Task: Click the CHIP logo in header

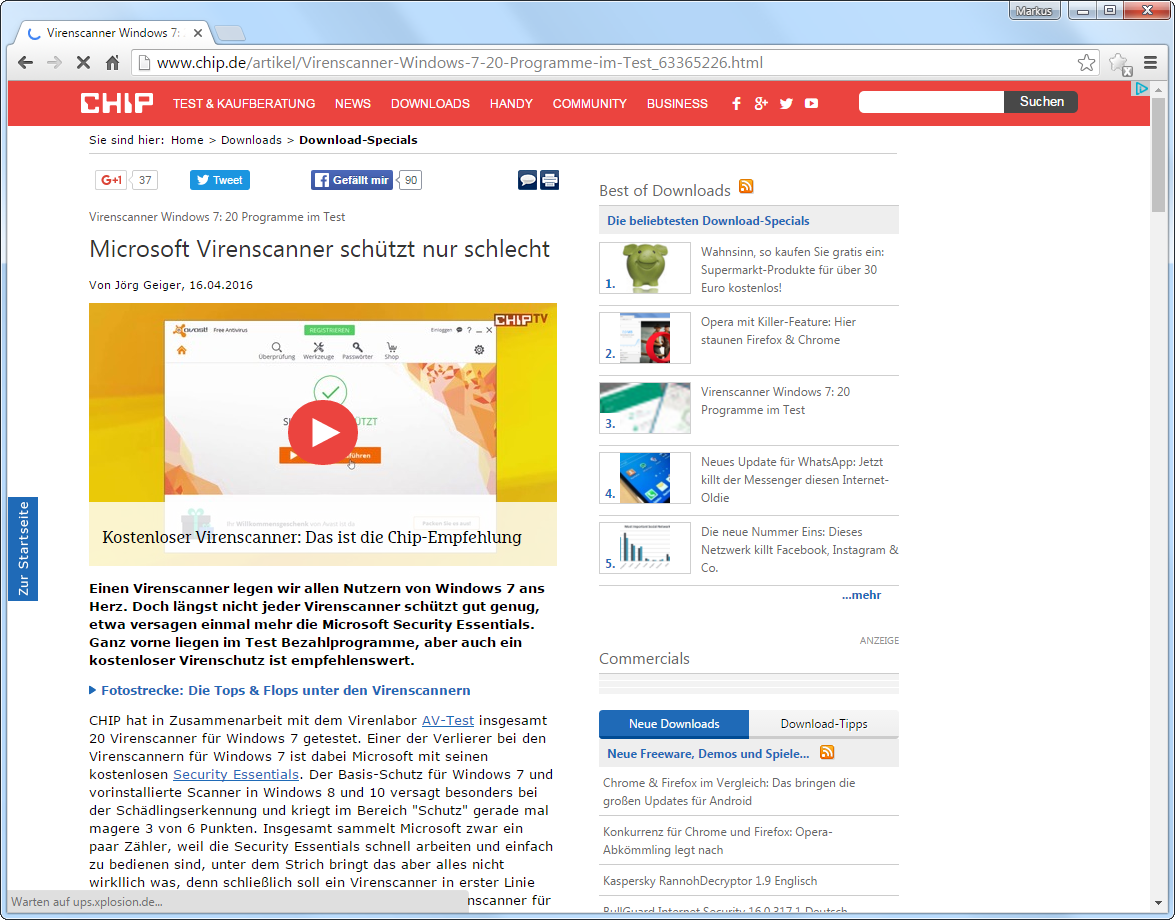Action: [117, 103]
